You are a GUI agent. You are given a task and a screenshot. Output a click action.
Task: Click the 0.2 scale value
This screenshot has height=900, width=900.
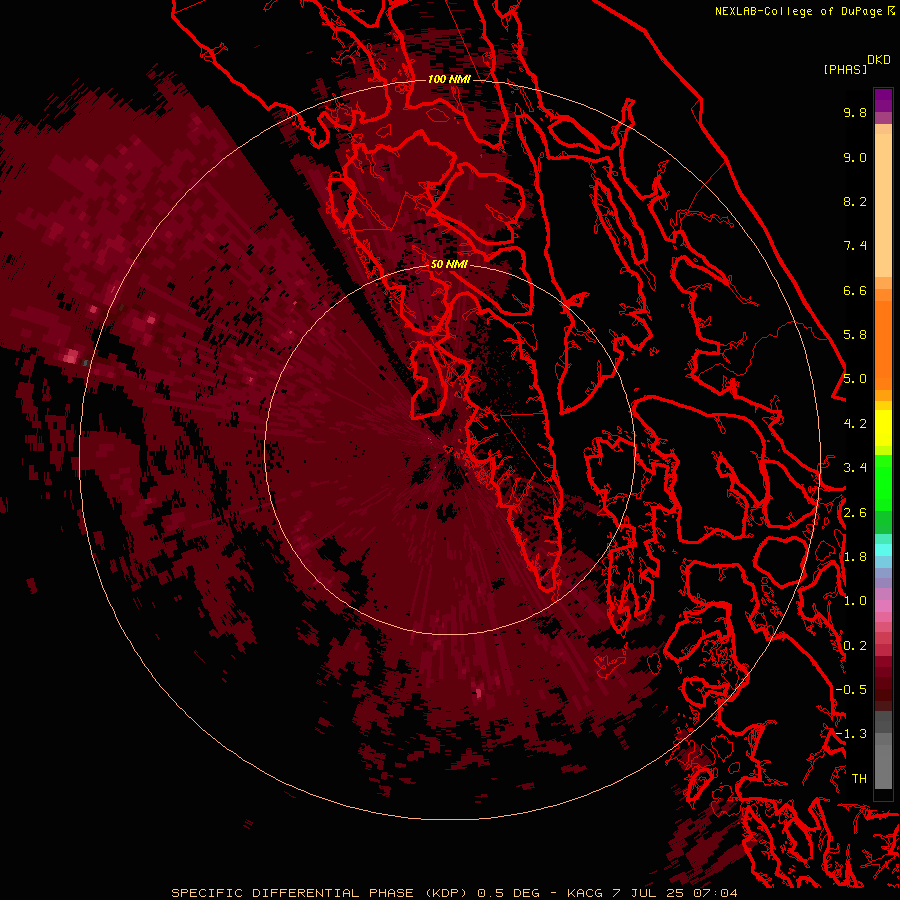click(855, 646)
